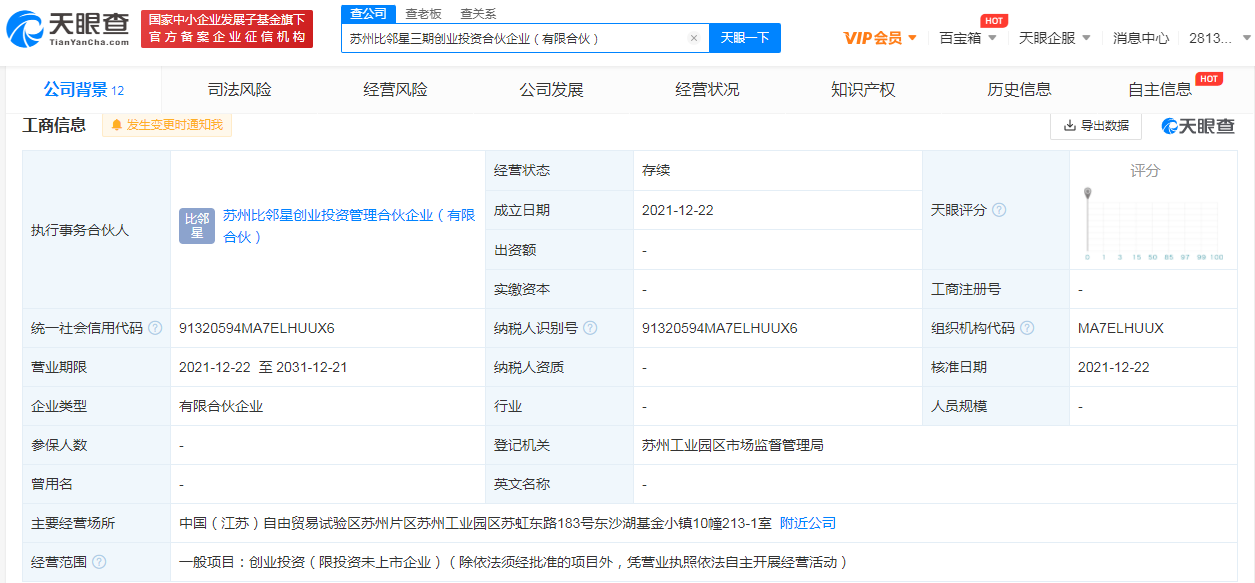Click the 导出数据 export button
Screen dimensions: 1255x583
[x=1096, y=125]
